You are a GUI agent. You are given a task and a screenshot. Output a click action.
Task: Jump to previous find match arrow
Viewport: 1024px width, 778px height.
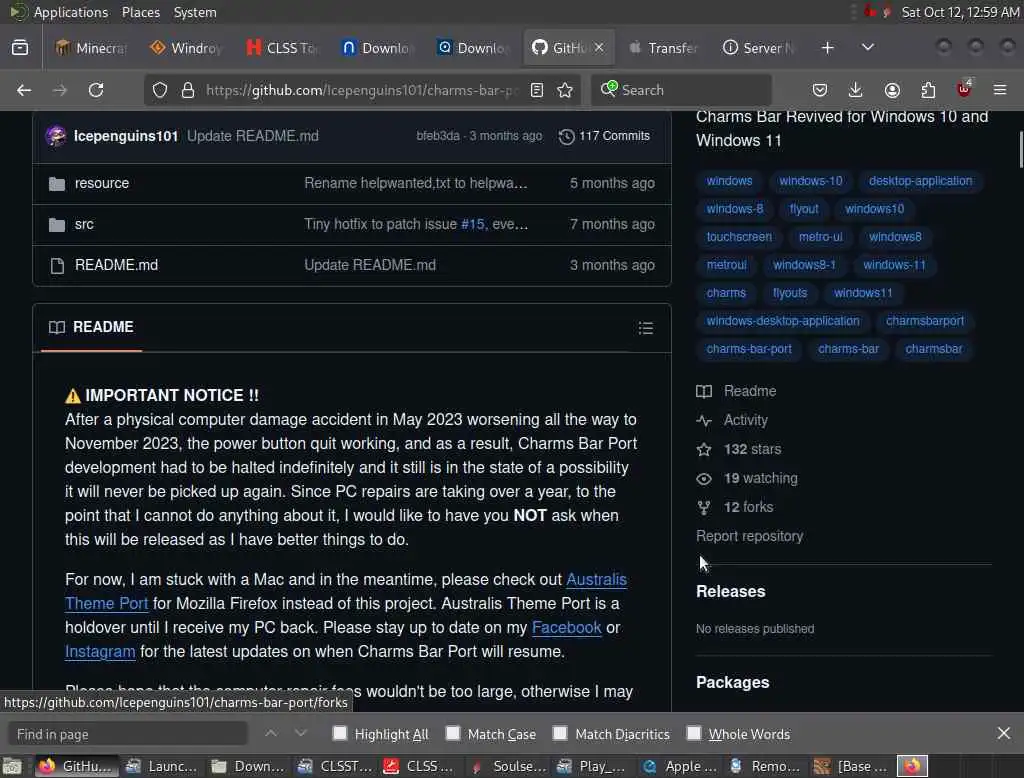point(271,734)
